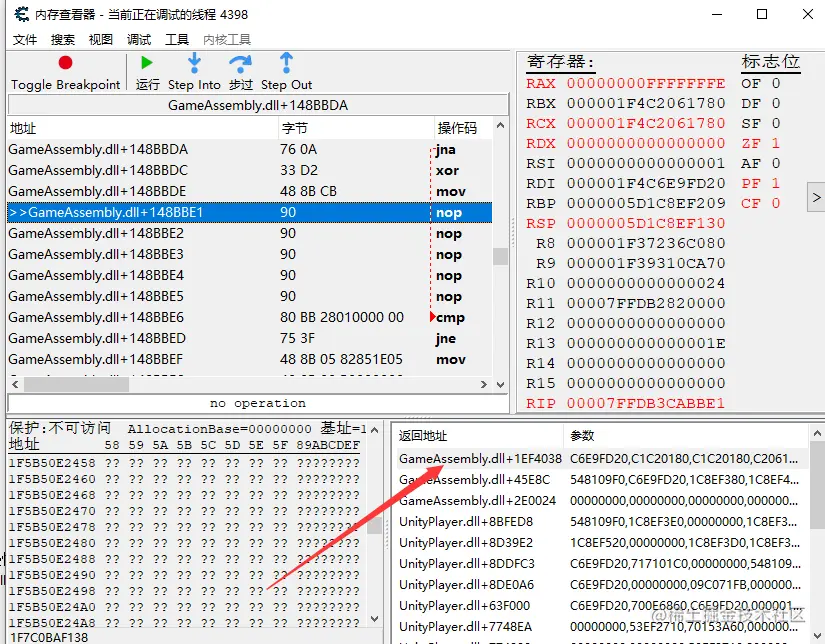Select stack entry UnityPlayer.dll+8BFED8
This screenshot has height=644, width=825.
(601, 522)
